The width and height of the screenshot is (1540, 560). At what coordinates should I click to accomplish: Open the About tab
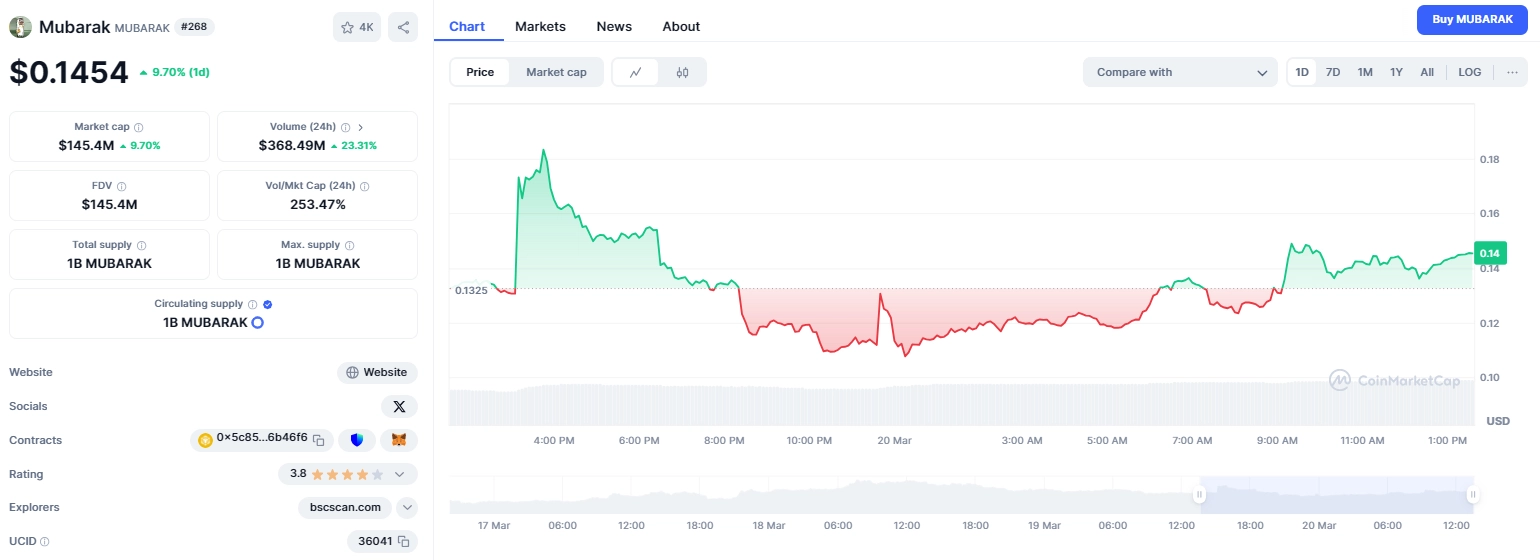point(681,26)
